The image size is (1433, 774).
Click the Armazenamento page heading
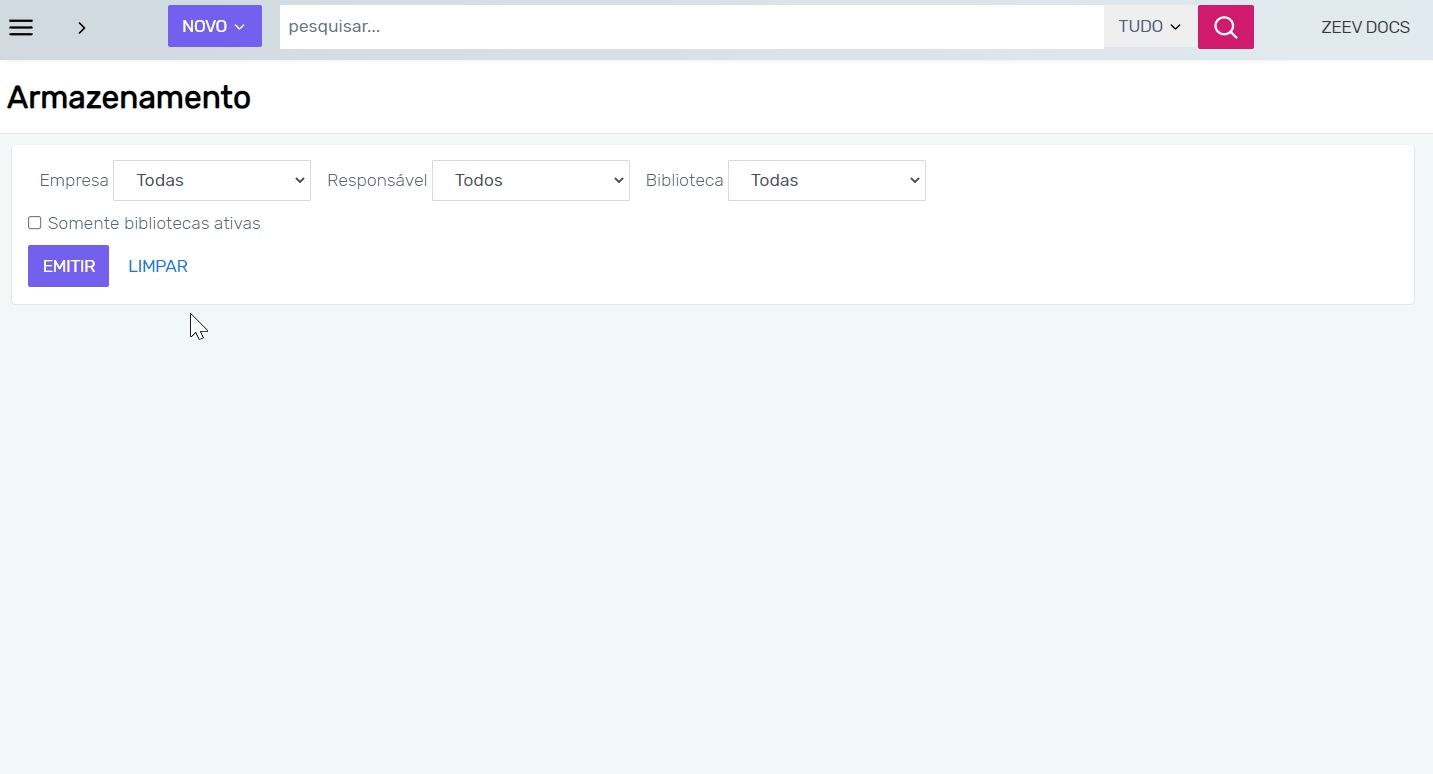coord(129,98)
